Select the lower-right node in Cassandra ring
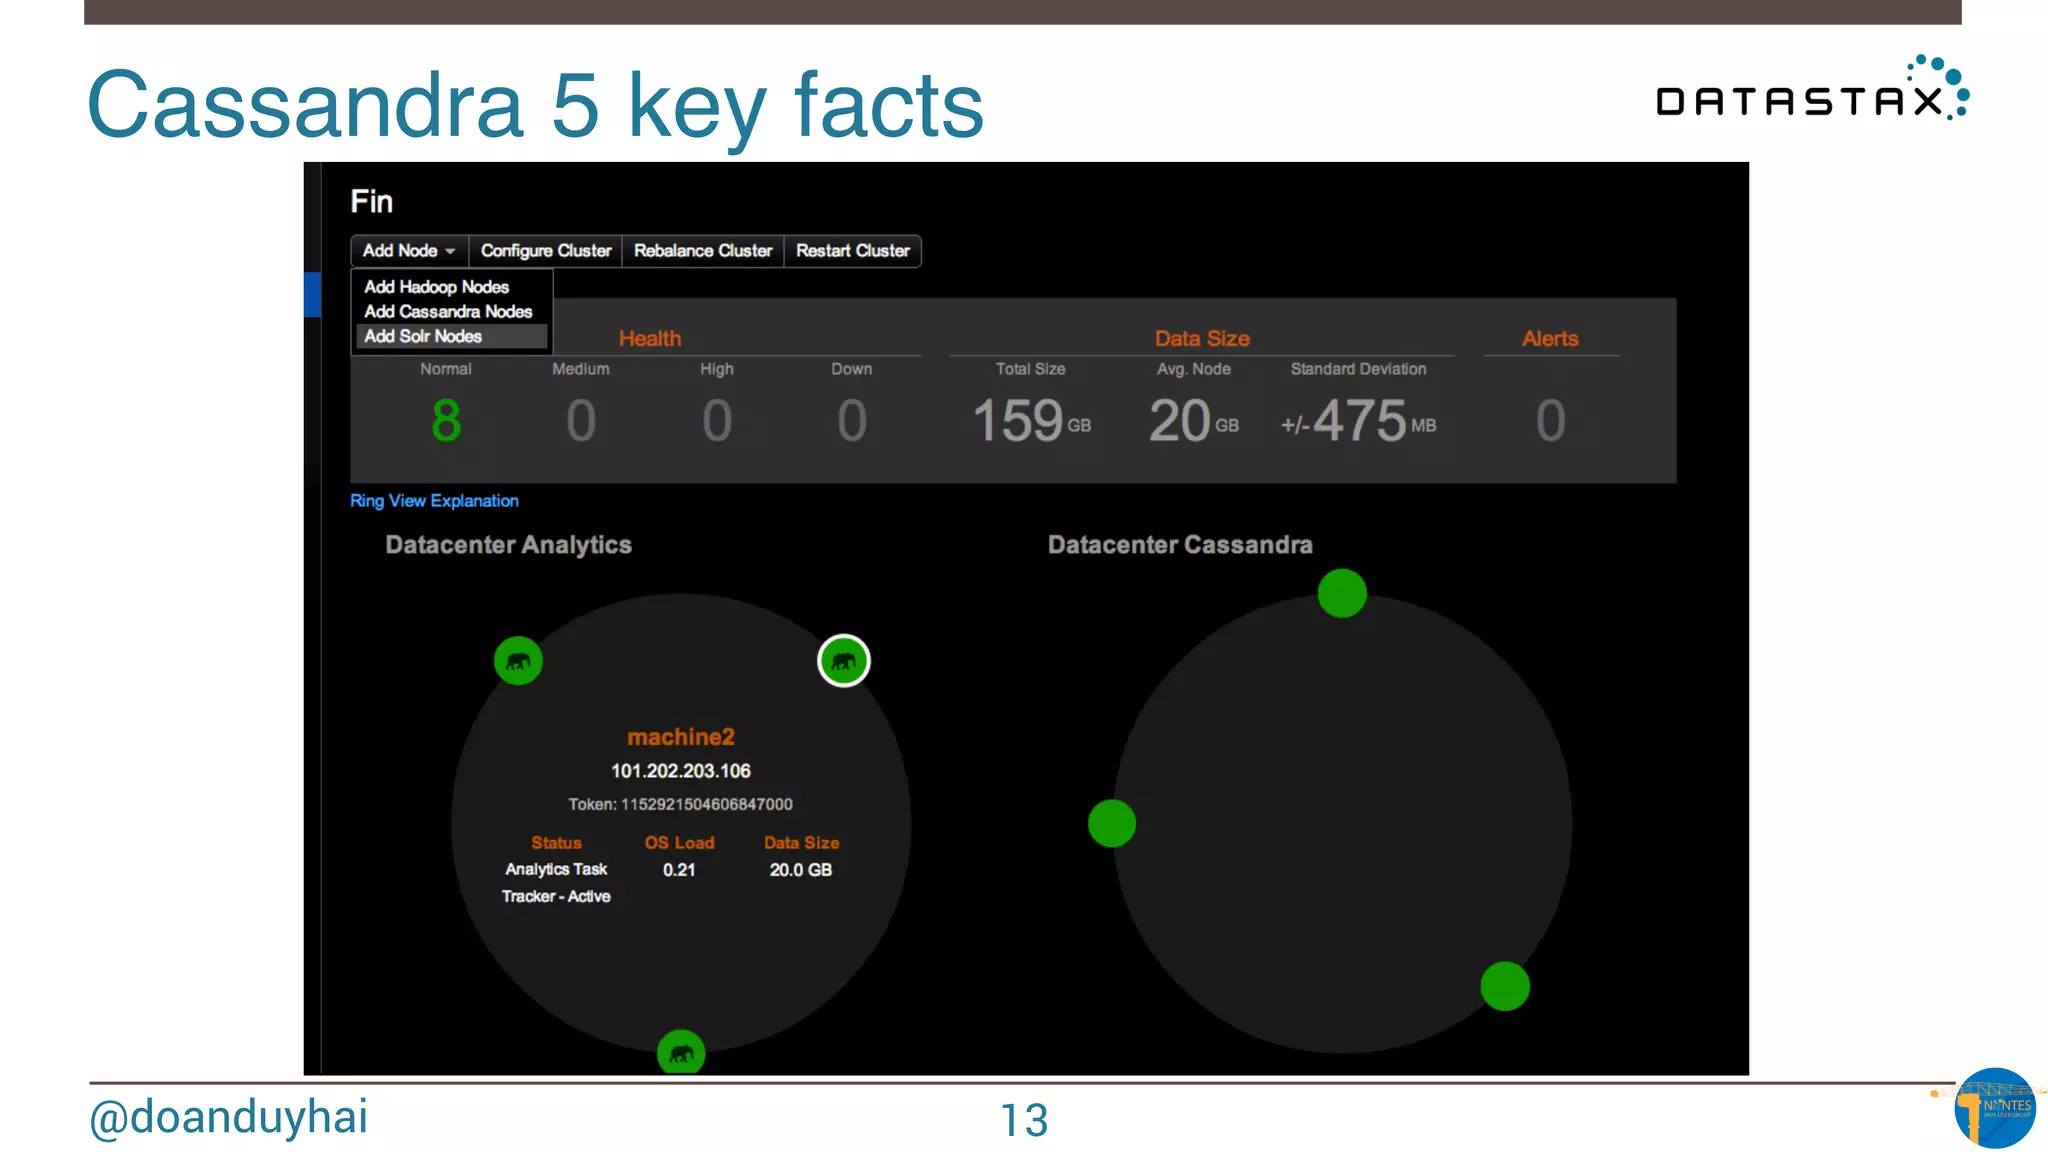The width and height of the screenshot is (2048, 1152). pyautogui.click(x=1505, y=987)
